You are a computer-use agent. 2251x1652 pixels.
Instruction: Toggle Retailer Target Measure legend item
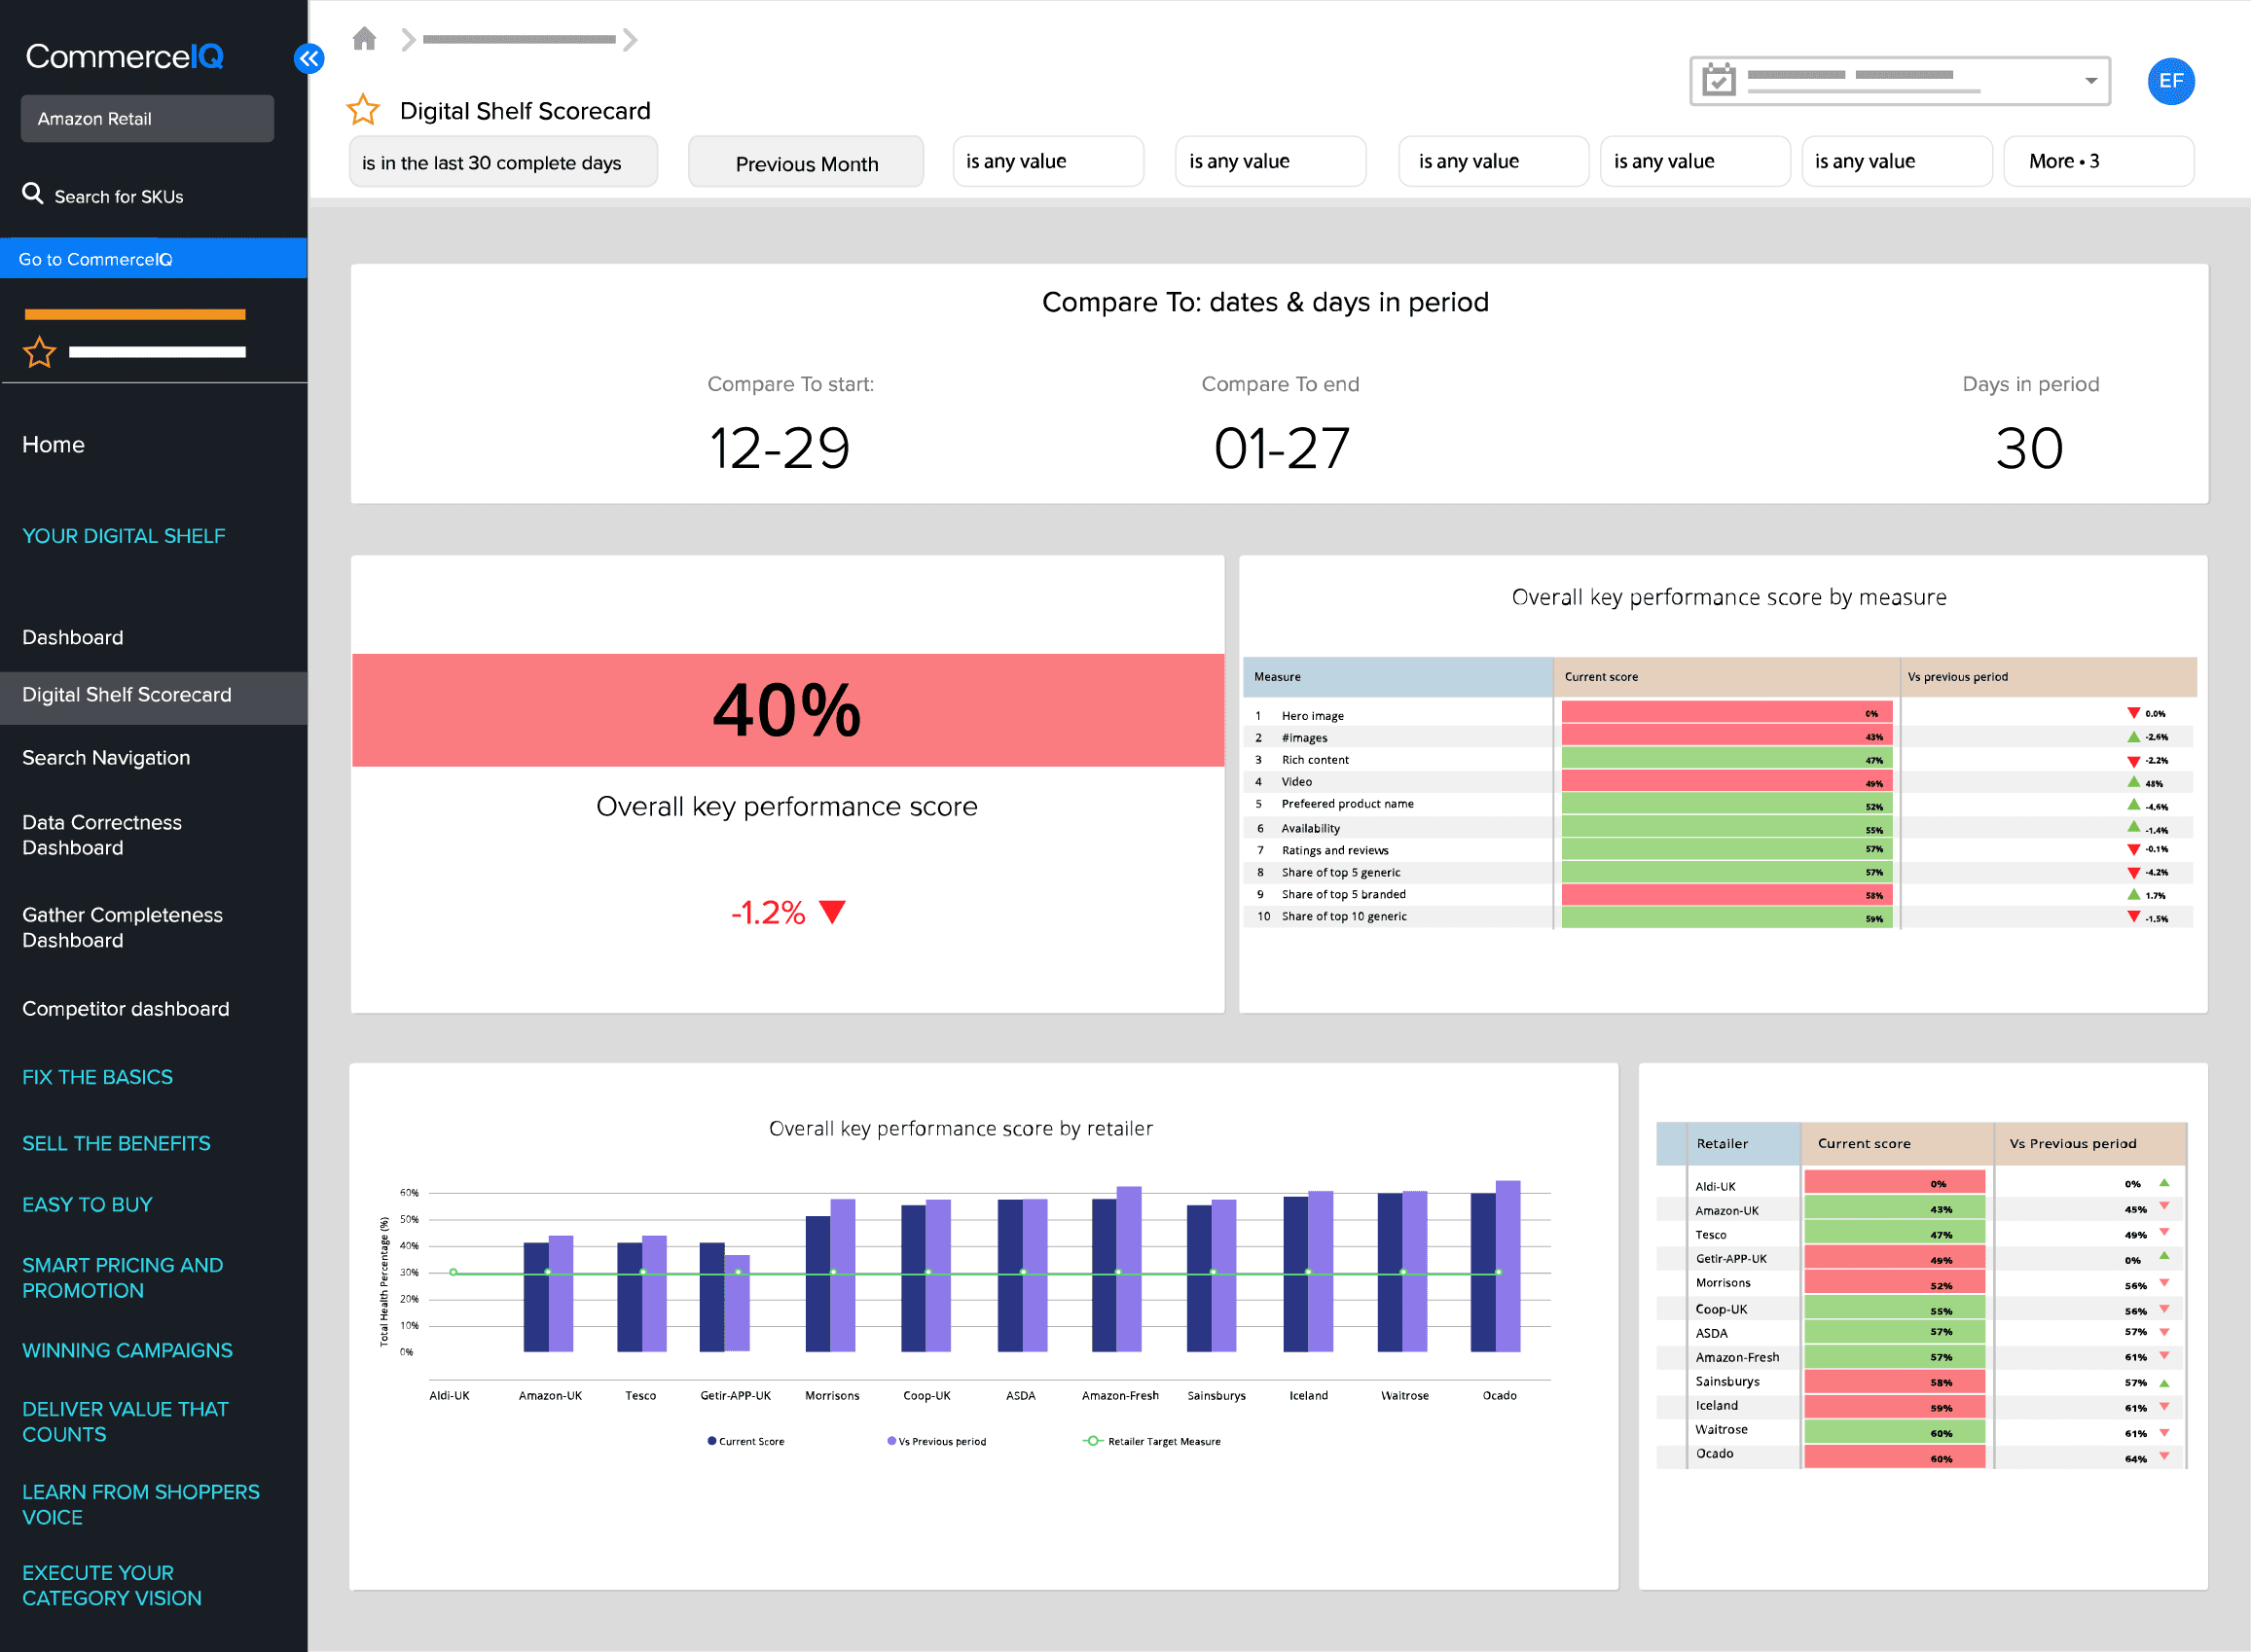point(1151,1441)
